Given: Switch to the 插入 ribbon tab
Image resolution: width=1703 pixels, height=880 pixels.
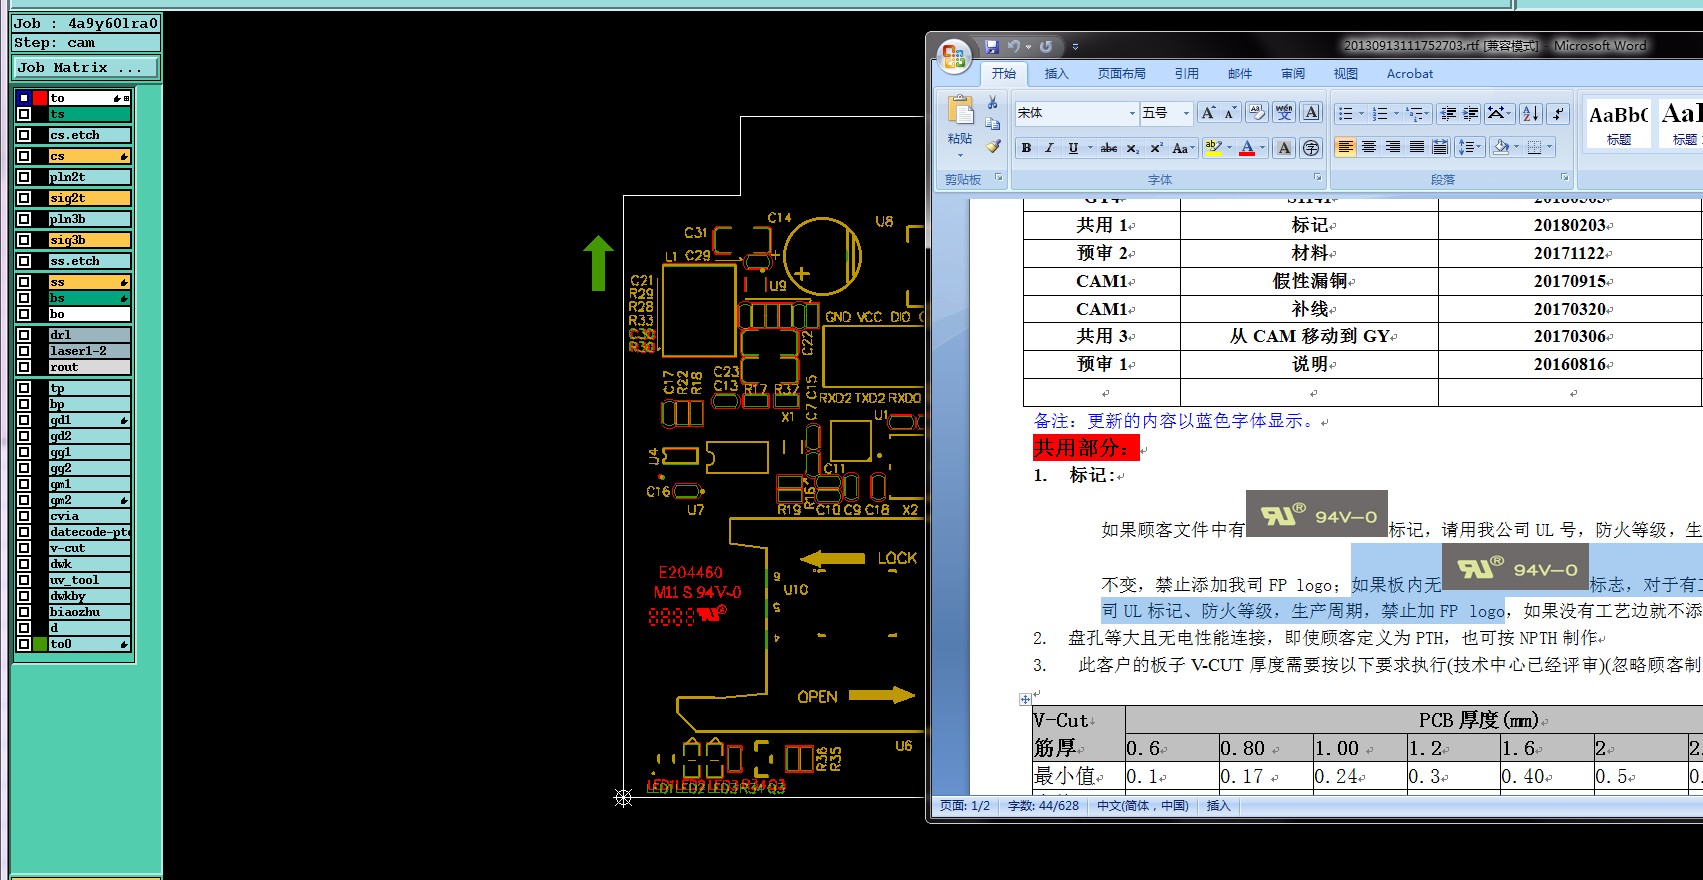Looking at the screenshot, I should [1056, 74].
